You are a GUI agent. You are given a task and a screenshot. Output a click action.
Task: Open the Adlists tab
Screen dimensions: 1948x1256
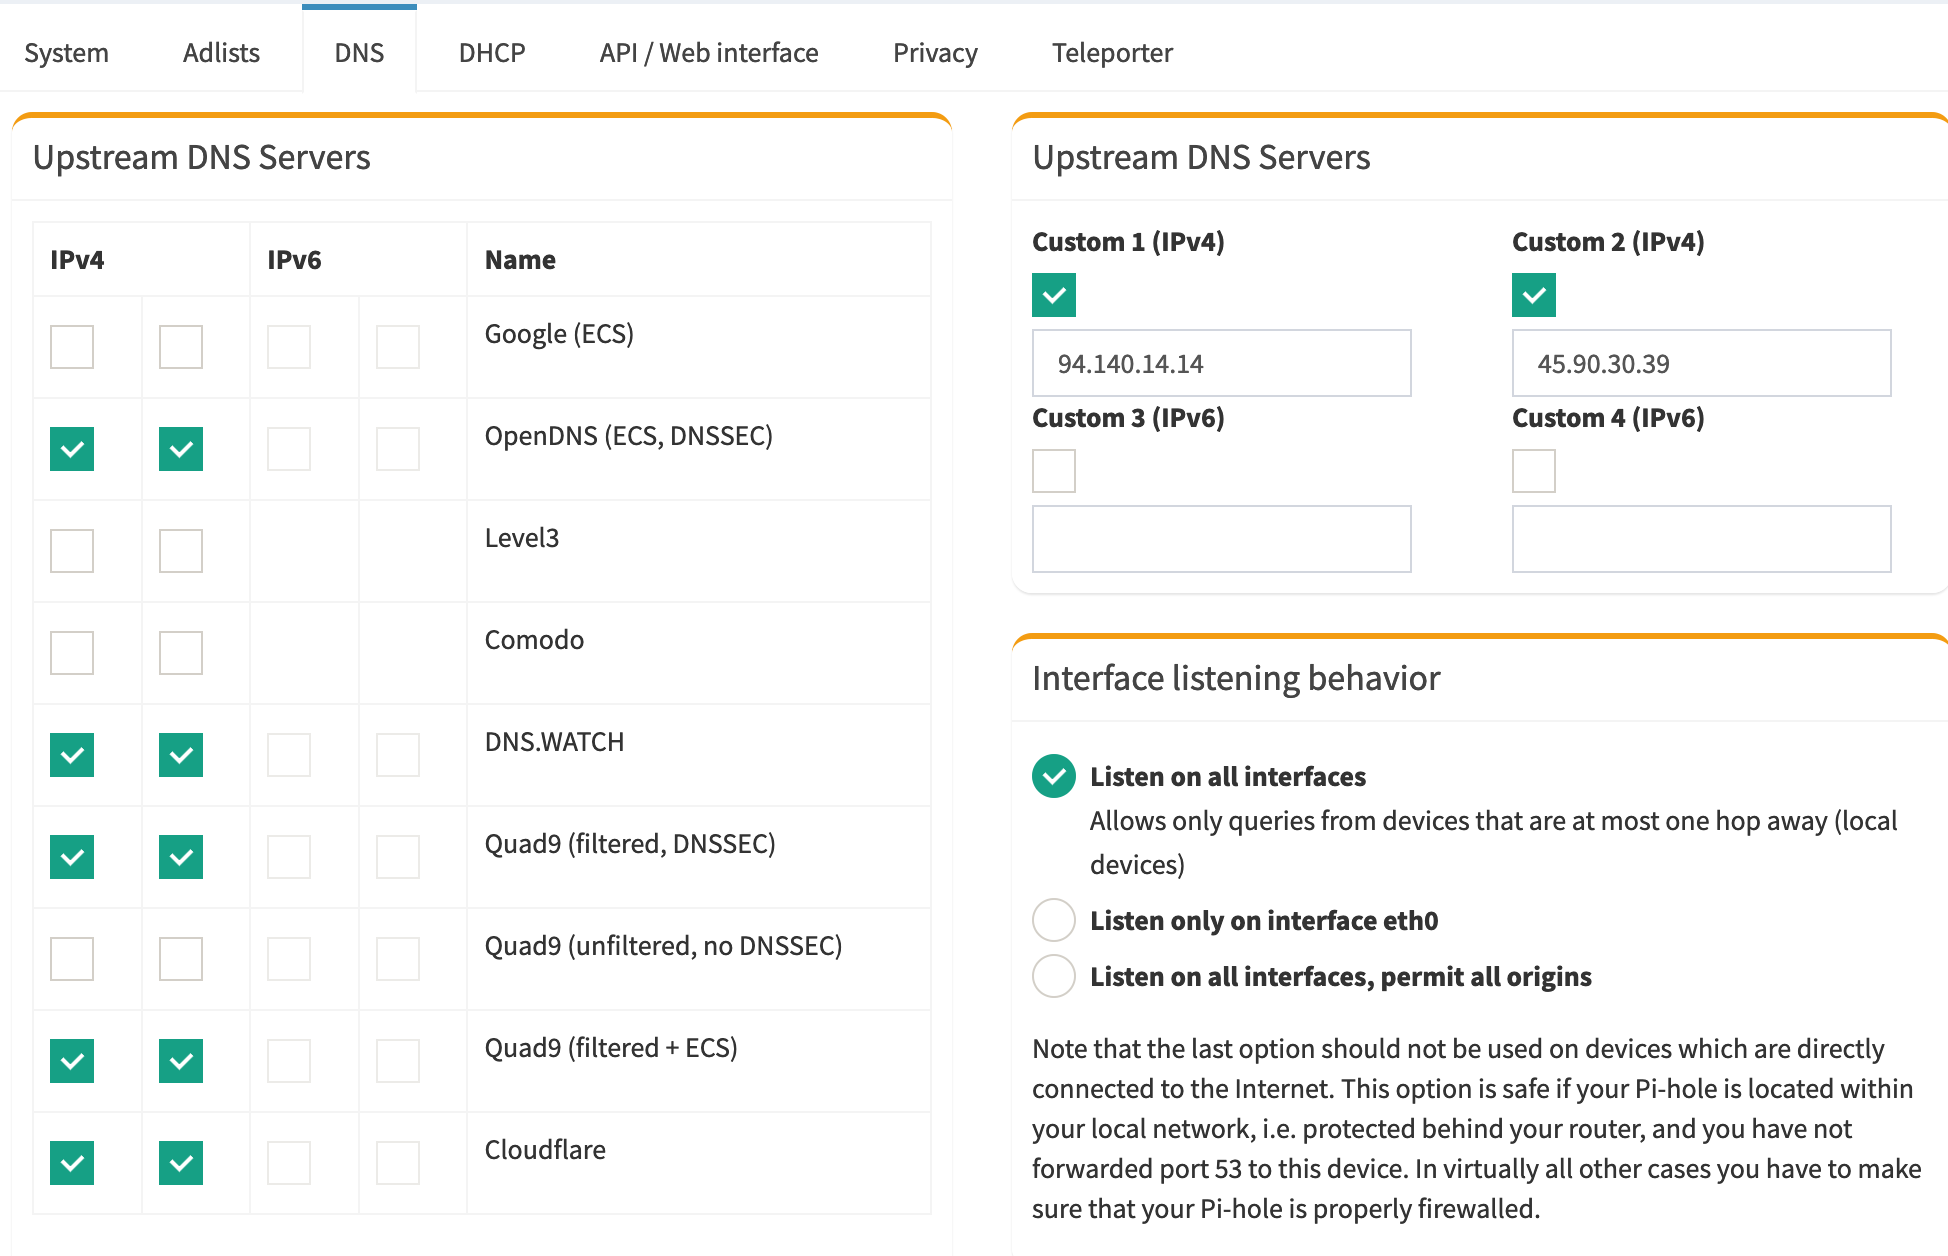[220, 52]
